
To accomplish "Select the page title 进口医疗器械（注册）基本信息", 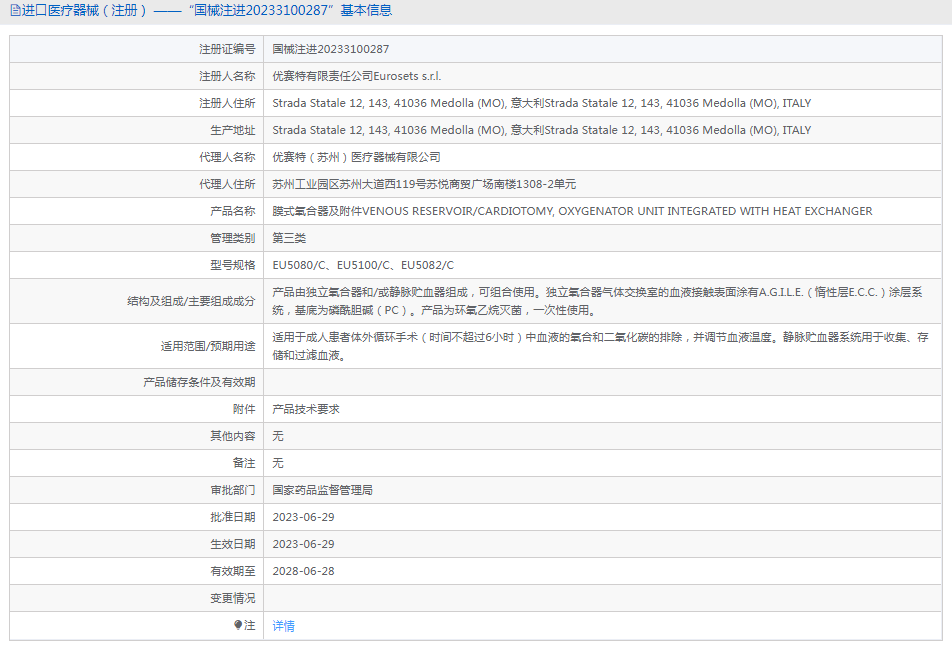I will click(206, 10).
